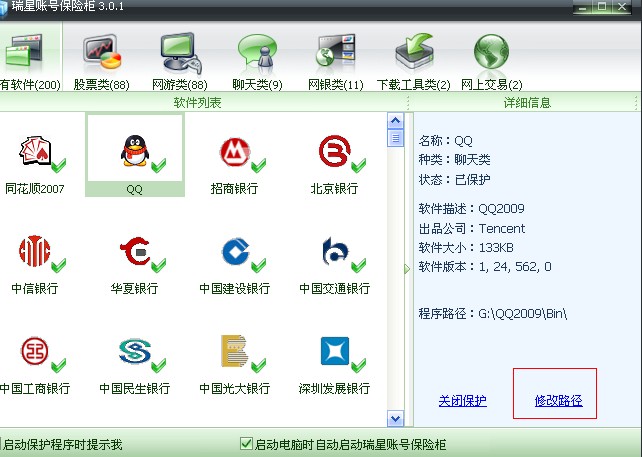The image size is (642, 457).
Task: Select the 中国工商银行 icon
Action: 35,351
